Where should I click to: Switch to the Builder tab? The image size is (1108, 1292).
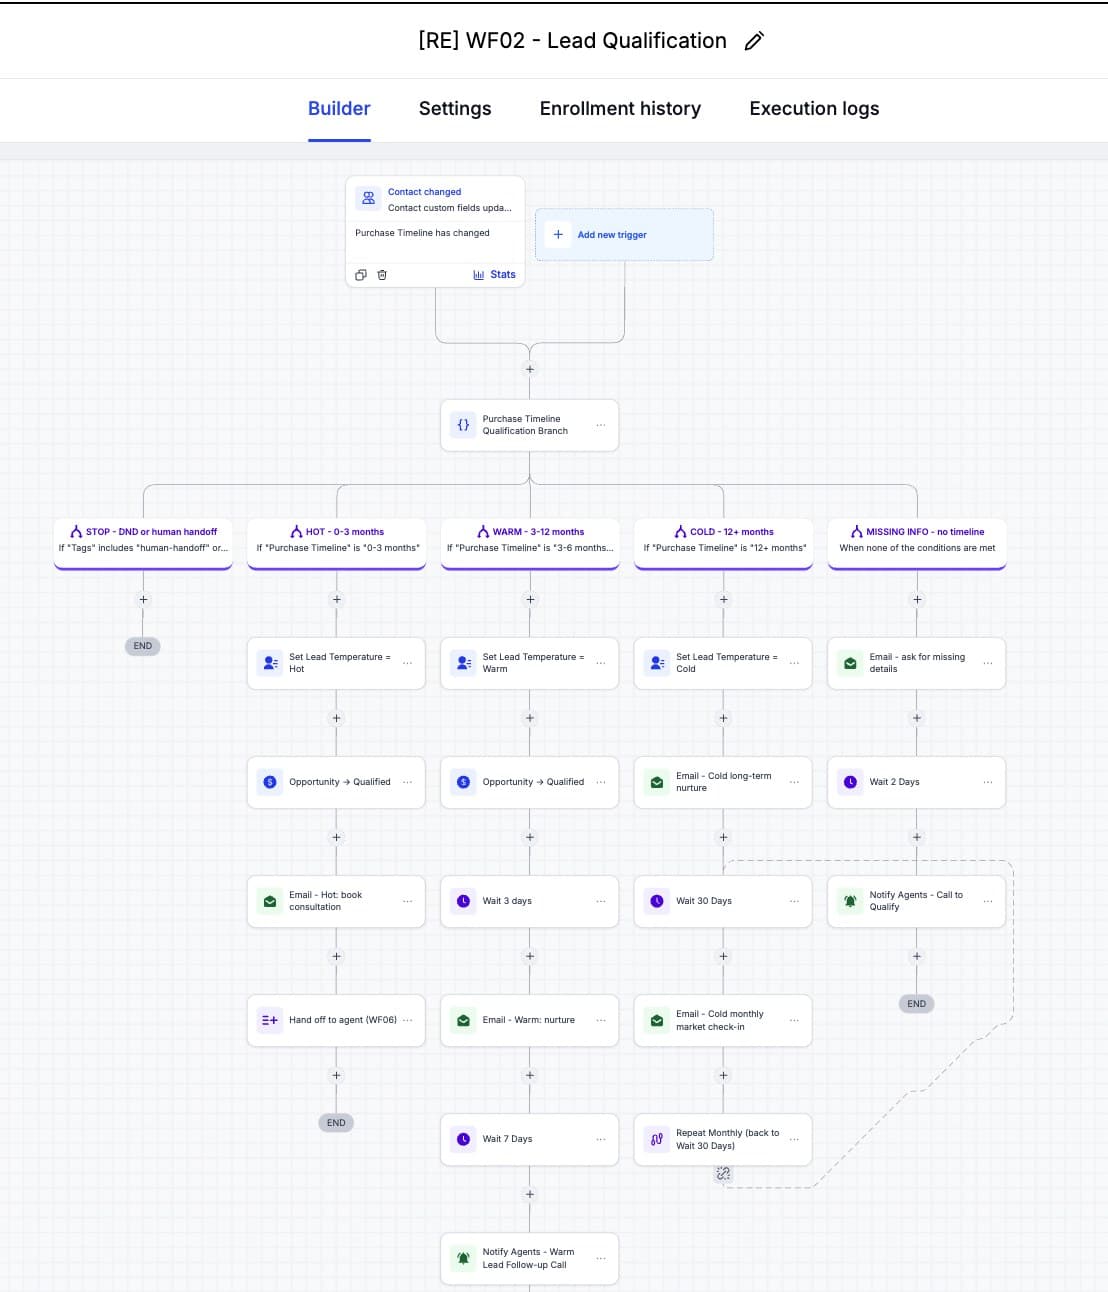tap(339, 108)
